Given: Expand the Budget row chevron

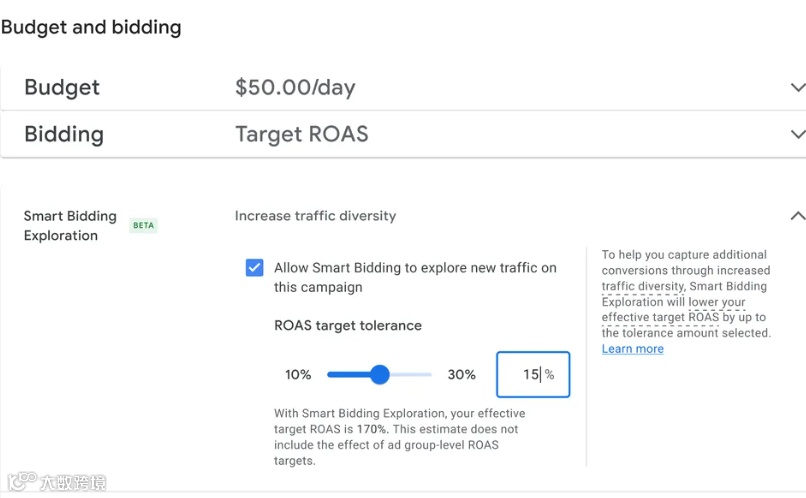Looking at the screenshot, I should (x=796, y=88).
